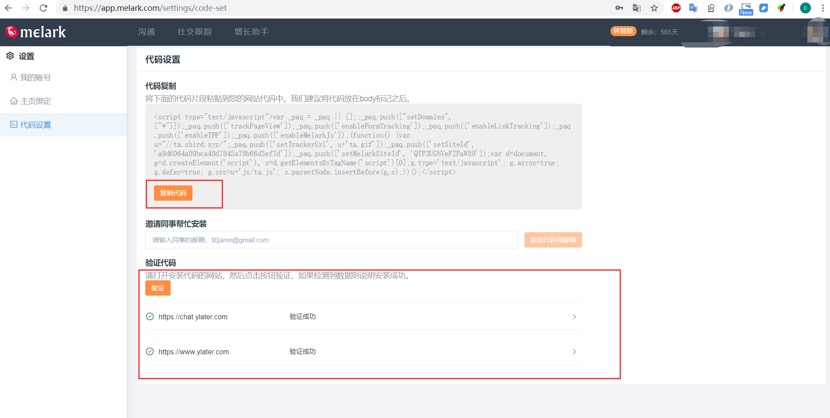Viewport: 830px width, 418px height.
Task: Click the orange 体验版 badge
Action: (623, 31)
